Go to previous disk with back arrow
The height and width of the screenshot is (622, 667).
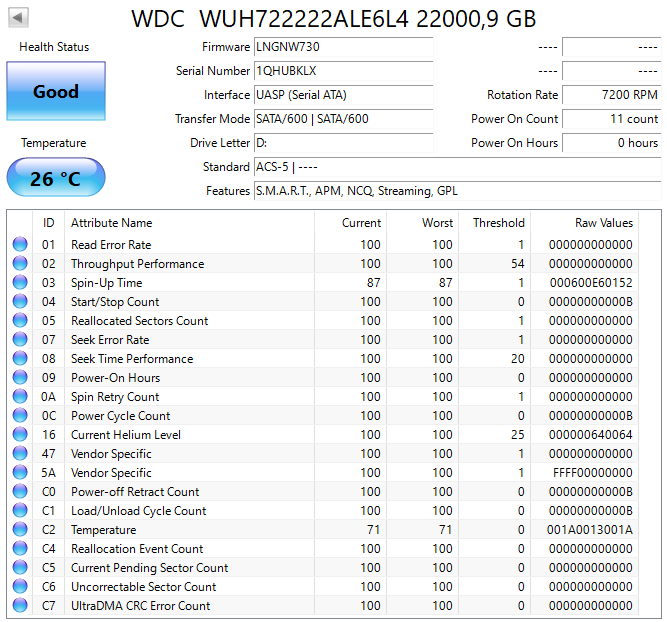[18, 18]
